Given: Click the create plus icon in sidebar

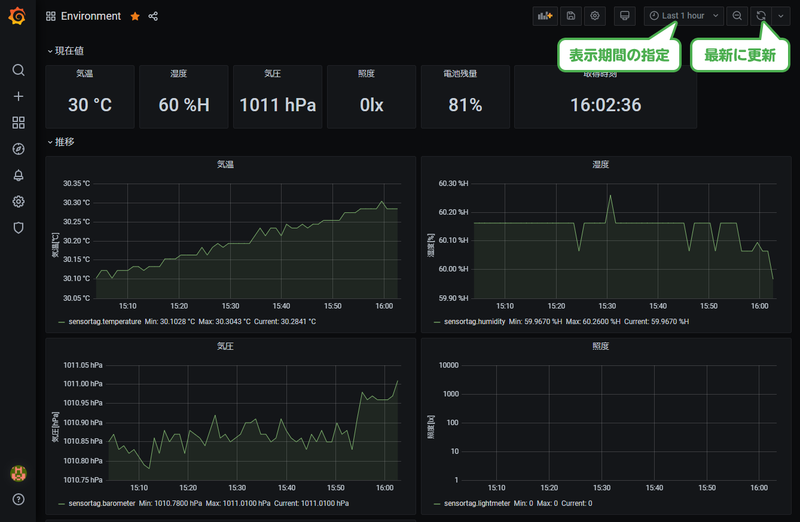Looking at the screenshot, I should [x=18, y=96].
